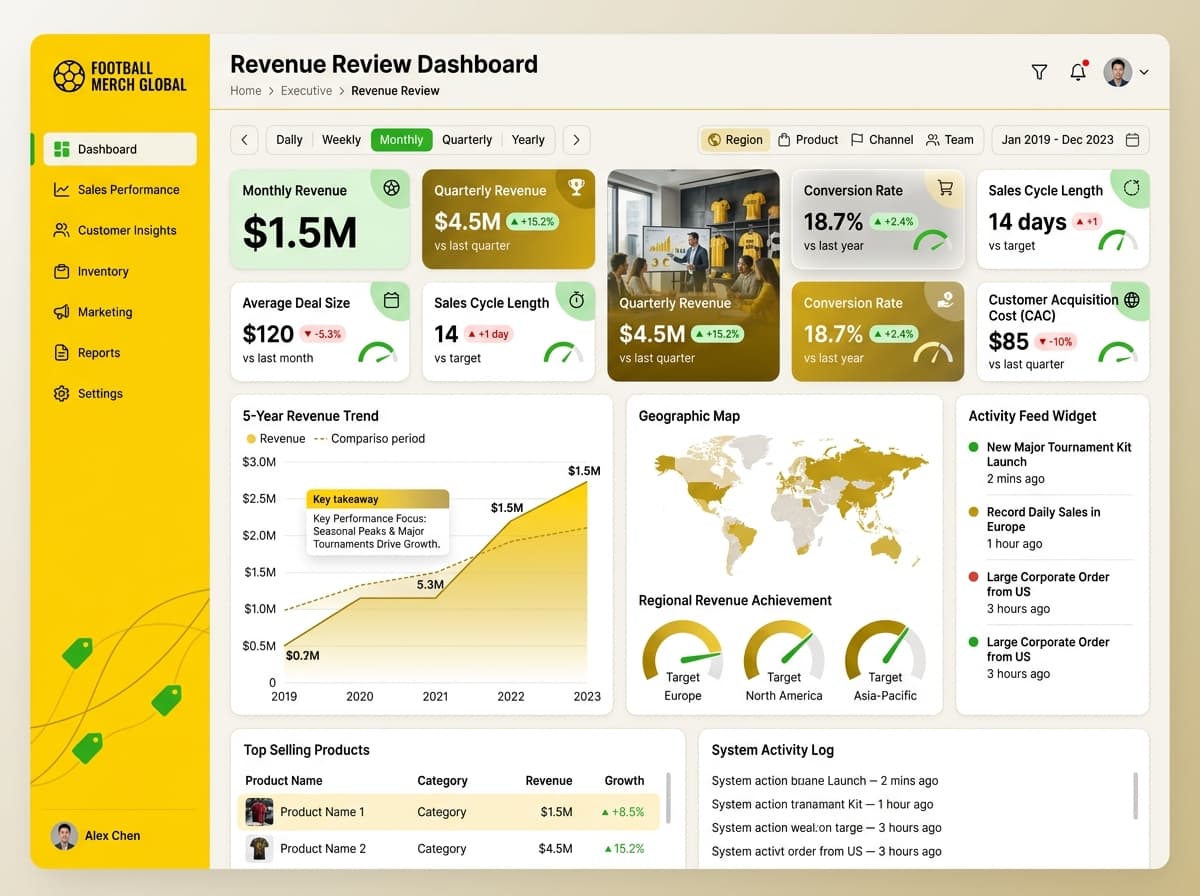Click the Inventory box icon
Screen dimensions: 1200x896
pyautogui.click(x=61, y=271)
